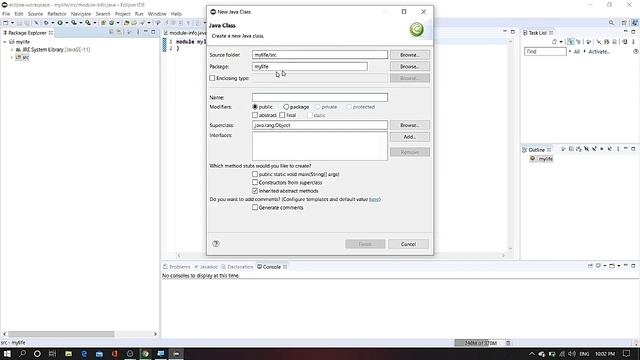Image resolution: width=640 pixels, height=360 pixels.
Task: Check Generate comments option
Action: pos(255,207)
